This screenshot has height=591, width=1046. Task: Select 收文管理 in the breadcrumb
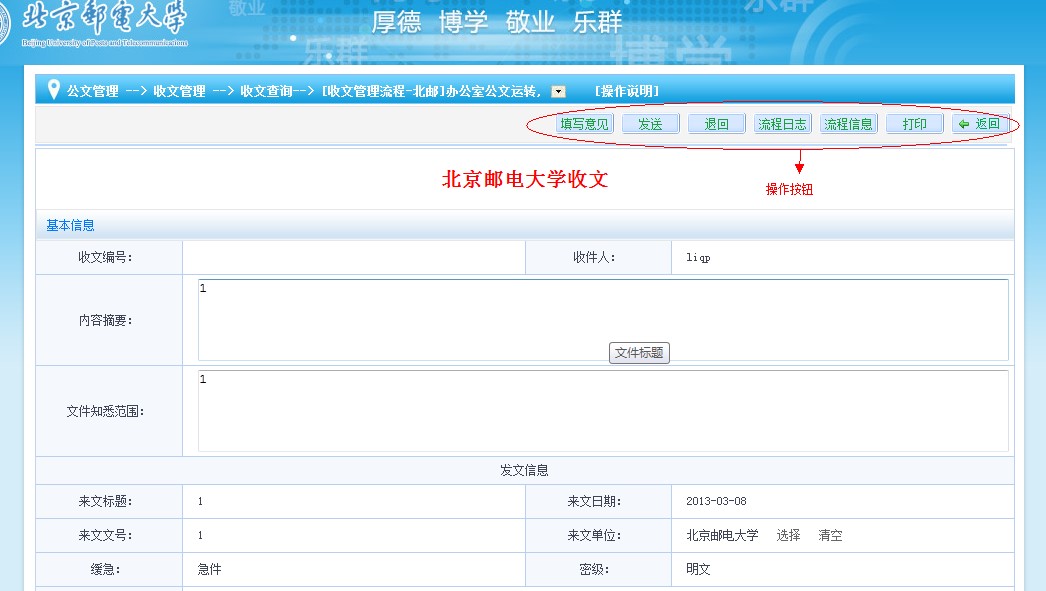click(x=179, y=91)
